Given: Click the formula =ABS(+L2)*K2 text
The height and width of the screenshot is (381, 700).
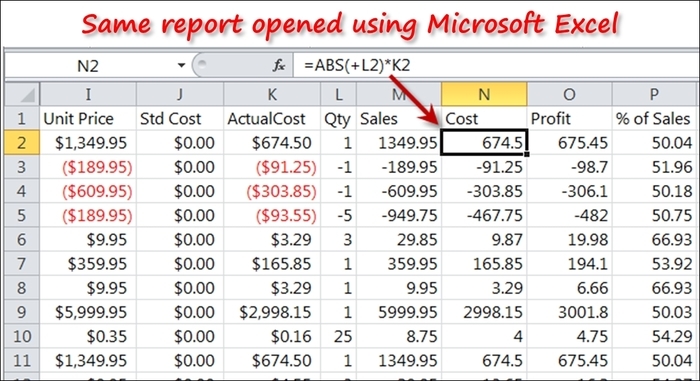Looking at the screenshot, I should tap(357, 66).
